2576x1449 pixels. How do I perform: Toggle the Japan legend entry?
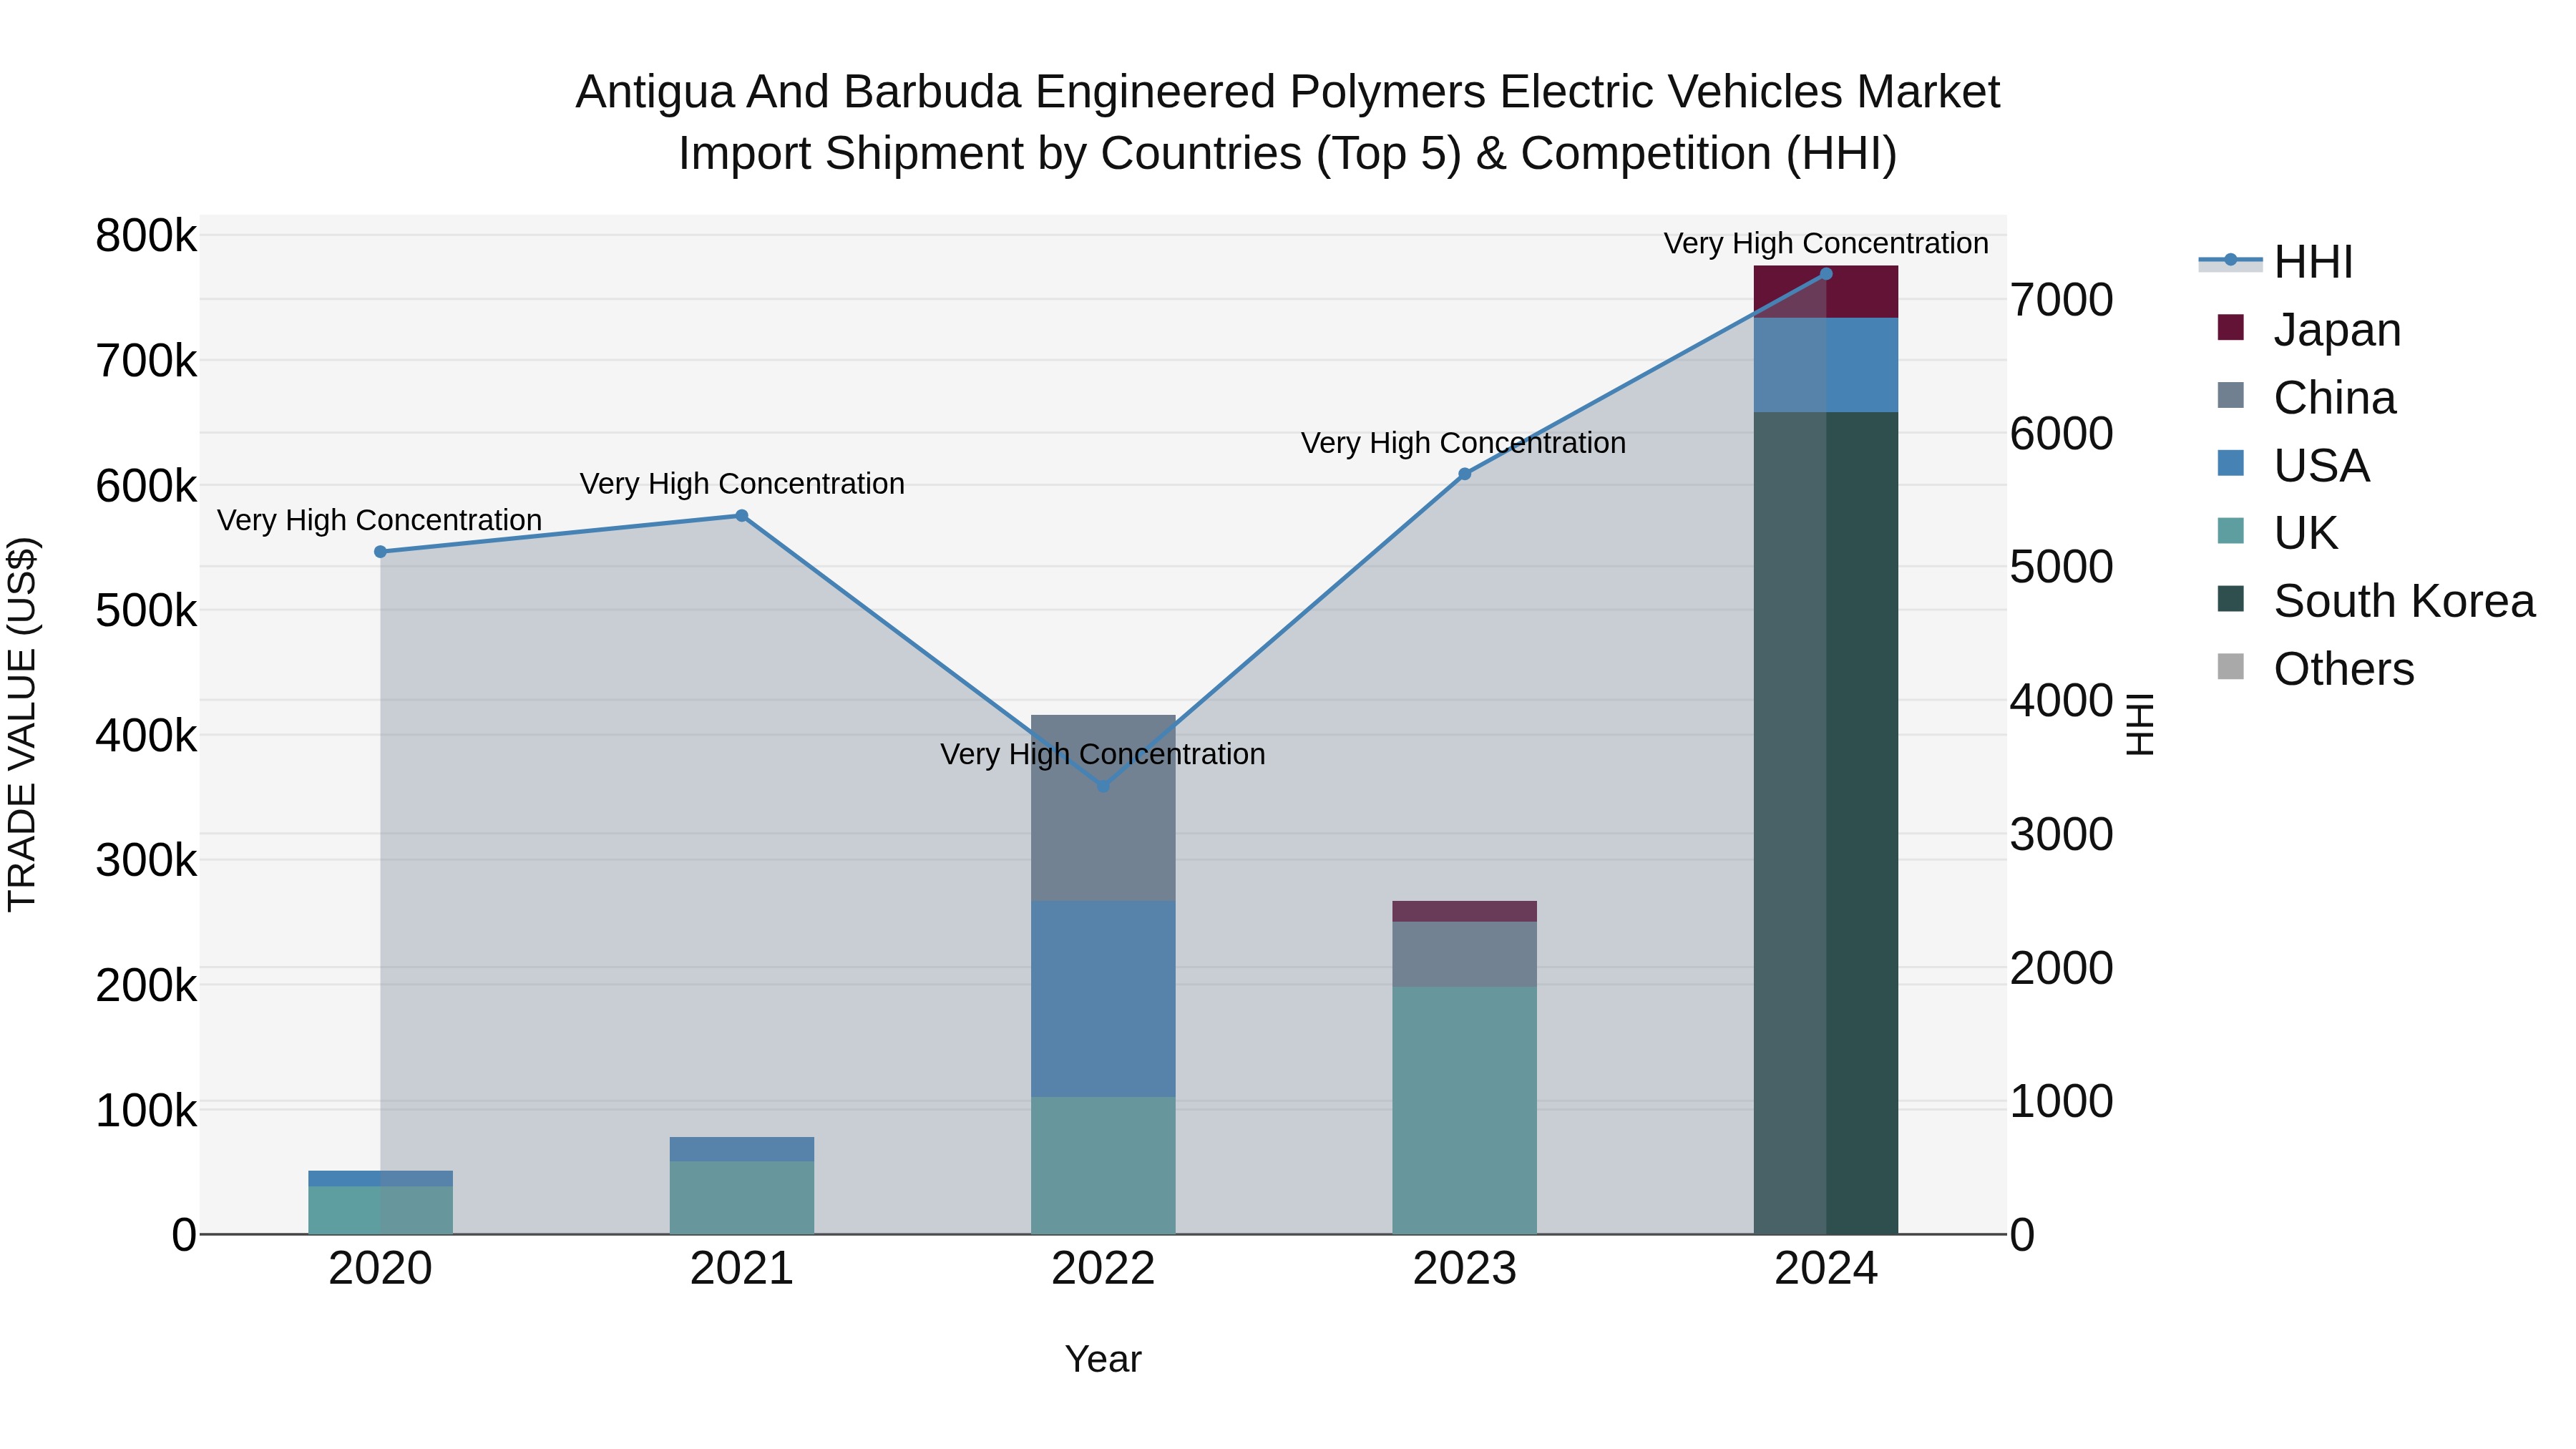[2309, 329]
